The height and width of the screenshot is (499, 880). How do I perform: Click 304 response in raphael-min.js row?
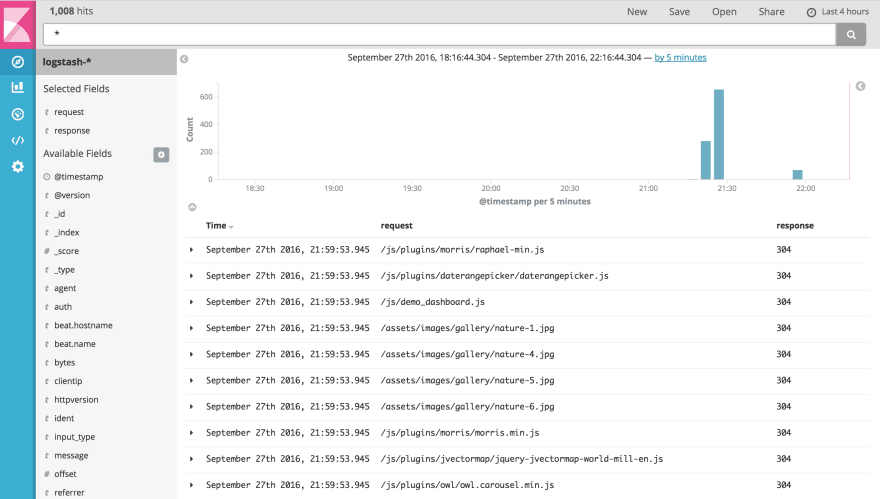pos(783,250)
